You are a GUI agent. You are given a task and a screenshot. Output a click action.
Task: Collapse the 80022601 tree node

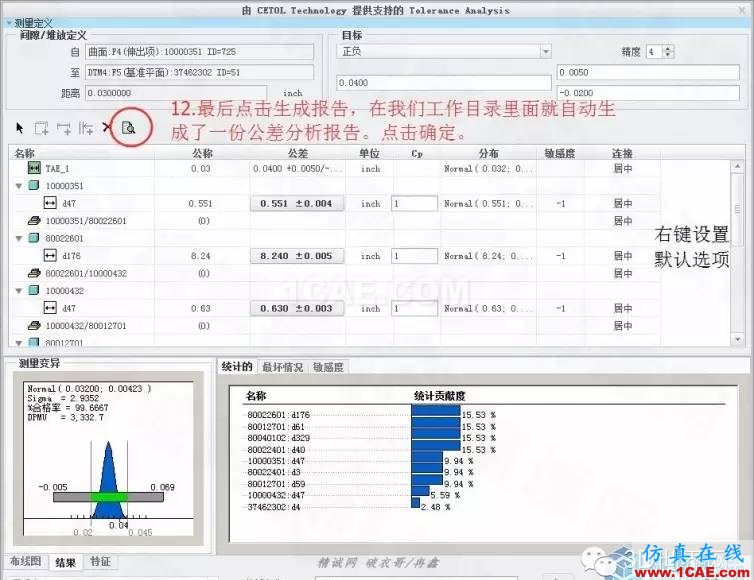[19, 239]
